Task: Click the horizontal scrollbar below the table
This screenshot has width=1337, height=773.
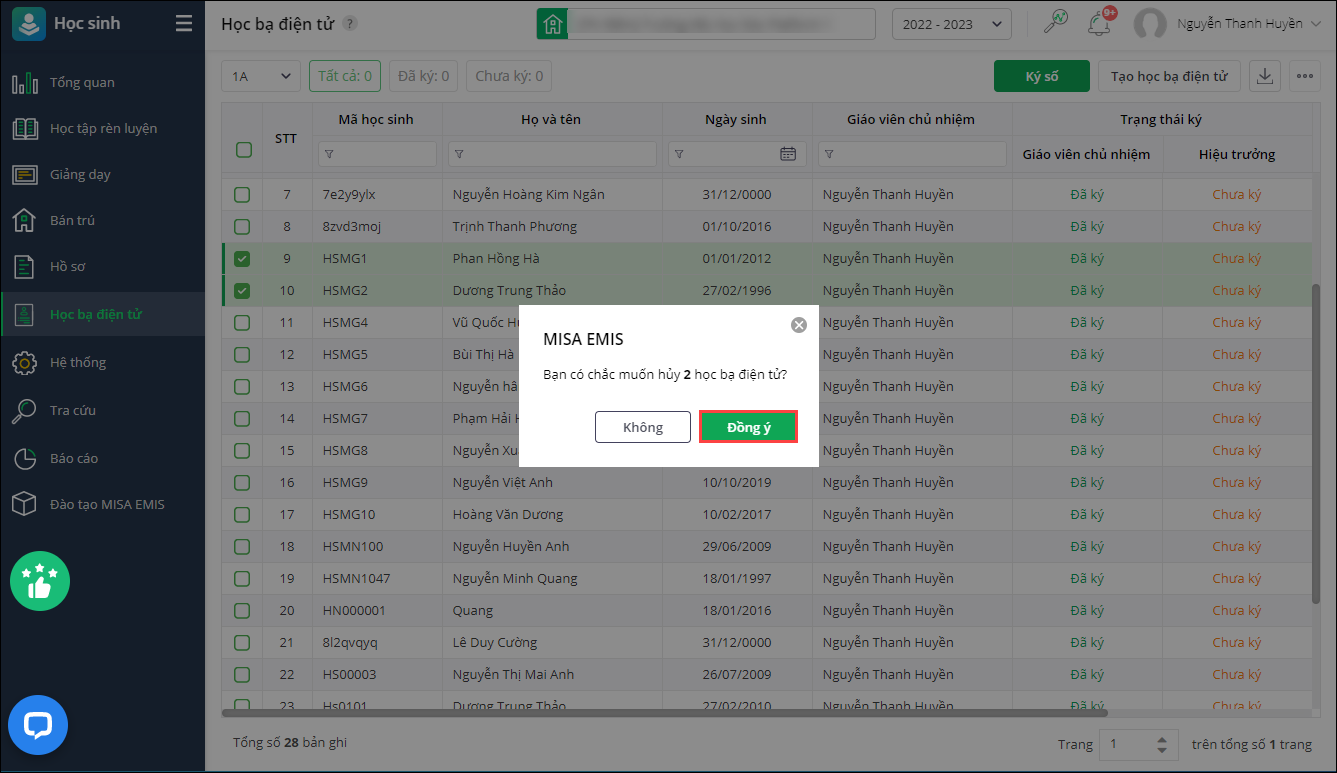Action: (x=664, y=713)
